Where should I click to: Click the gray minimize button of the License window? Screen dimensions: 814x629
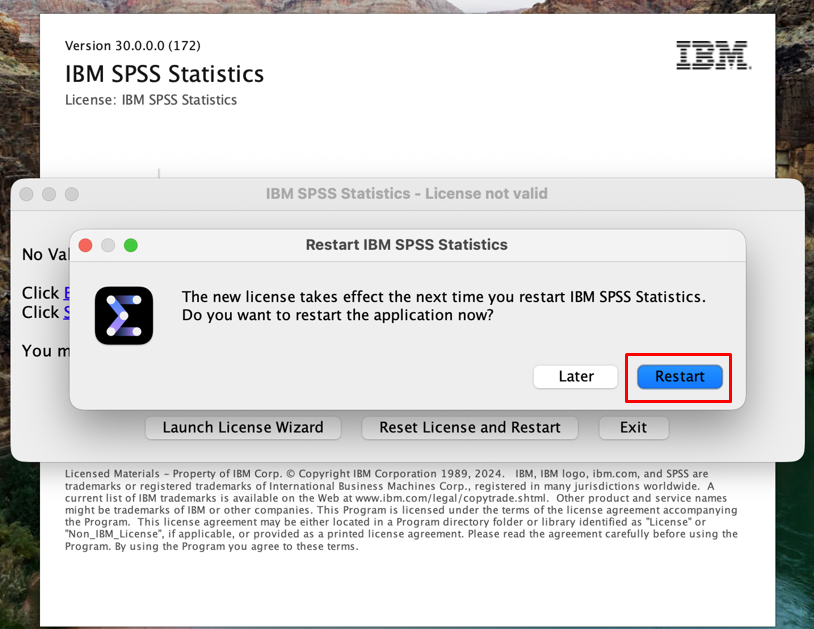49,194
